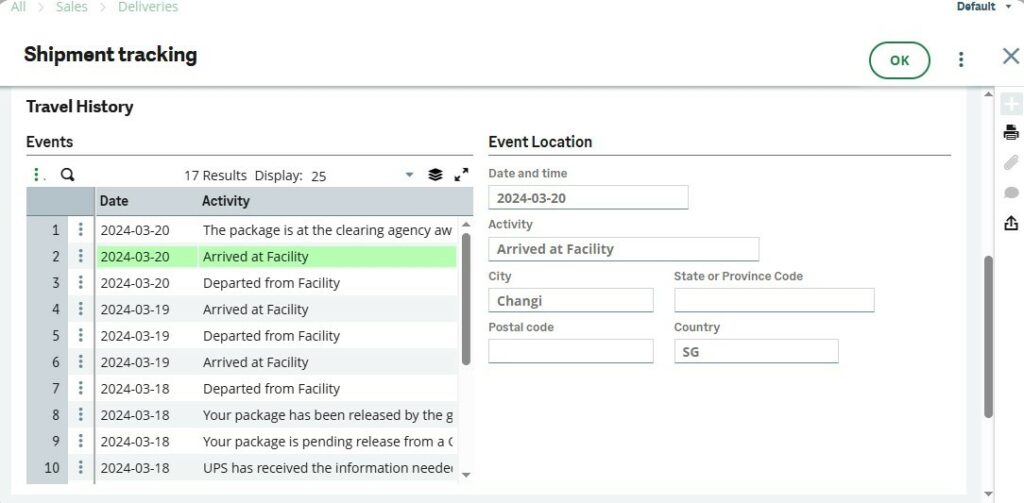Expand Events grid to full screen

click(461, 175)
